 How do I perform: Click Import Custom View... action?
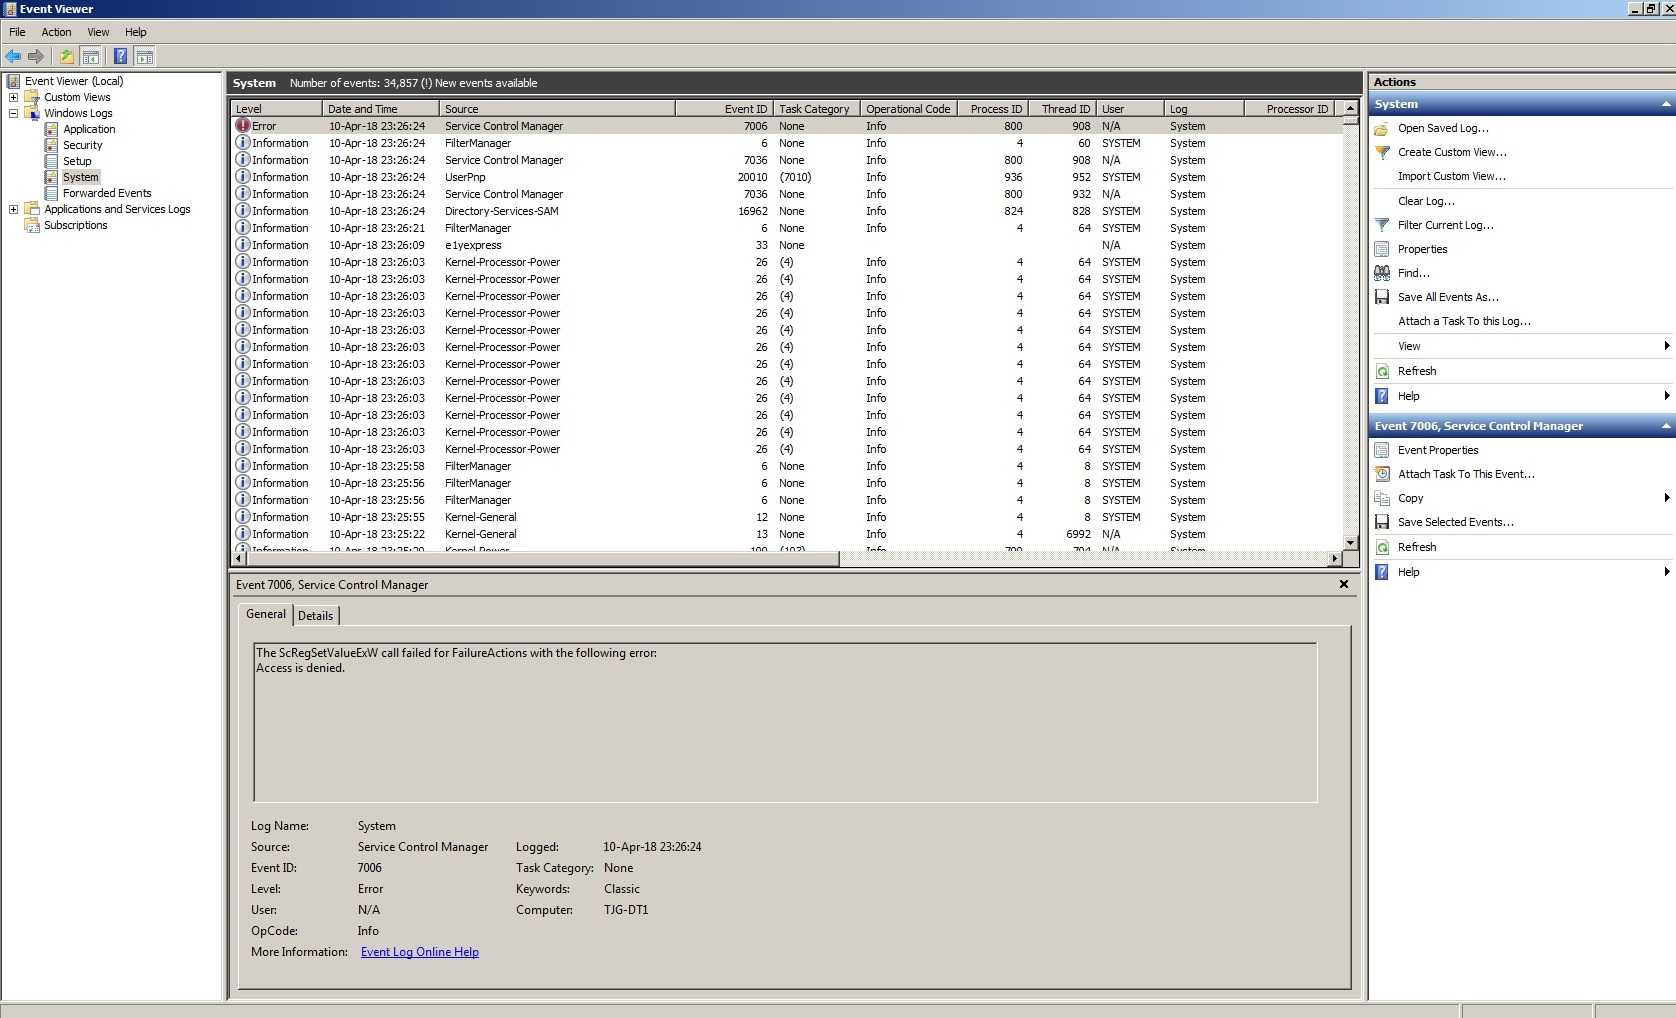pyautogui.click(x=1452, y=176)
